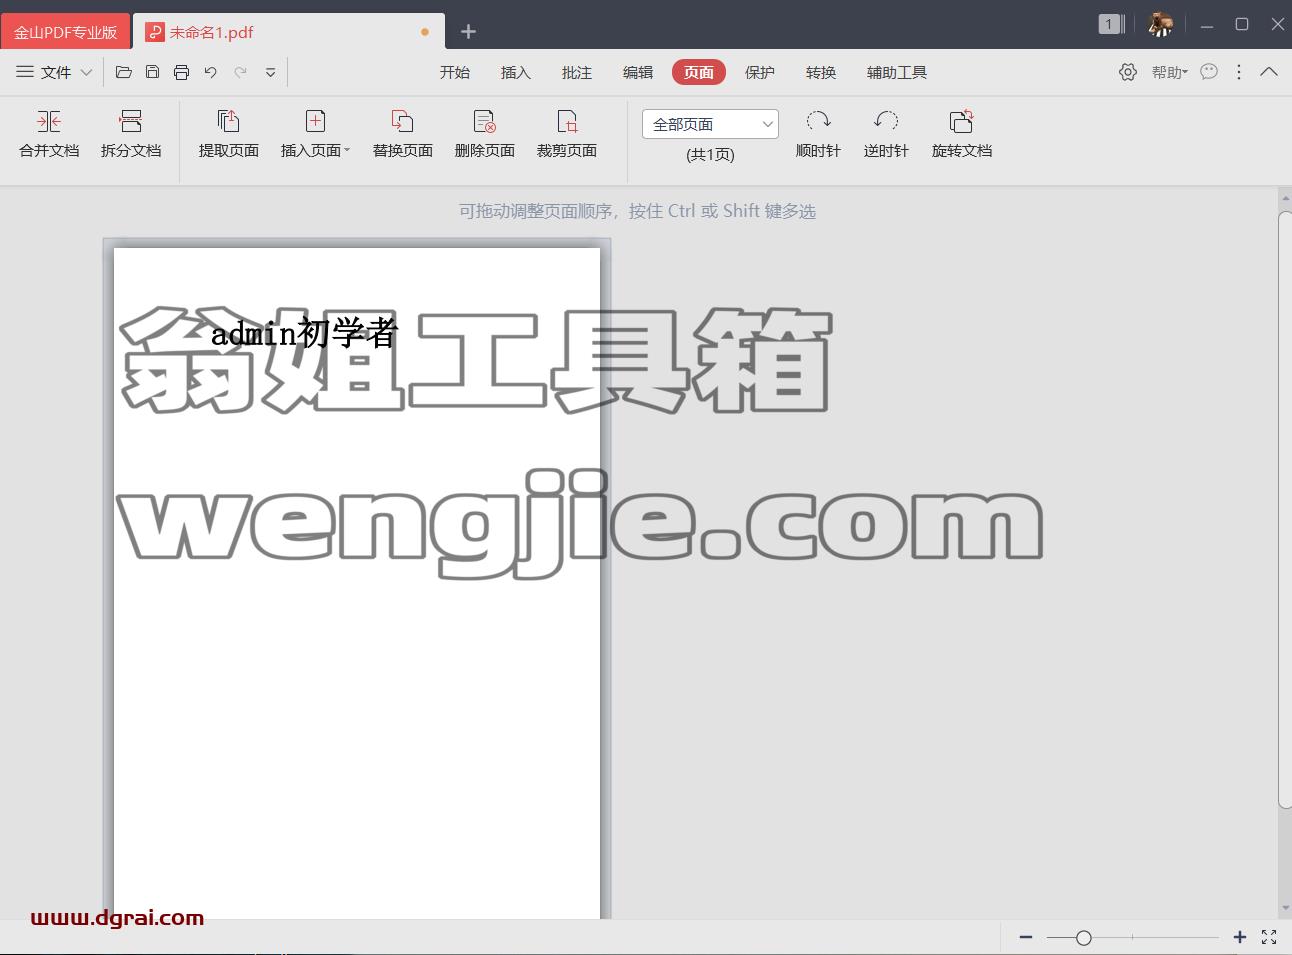Toggle fullscreen view icon
Image resolution: width=1292 pixels, height=955 pixels.
(1269, 937)
